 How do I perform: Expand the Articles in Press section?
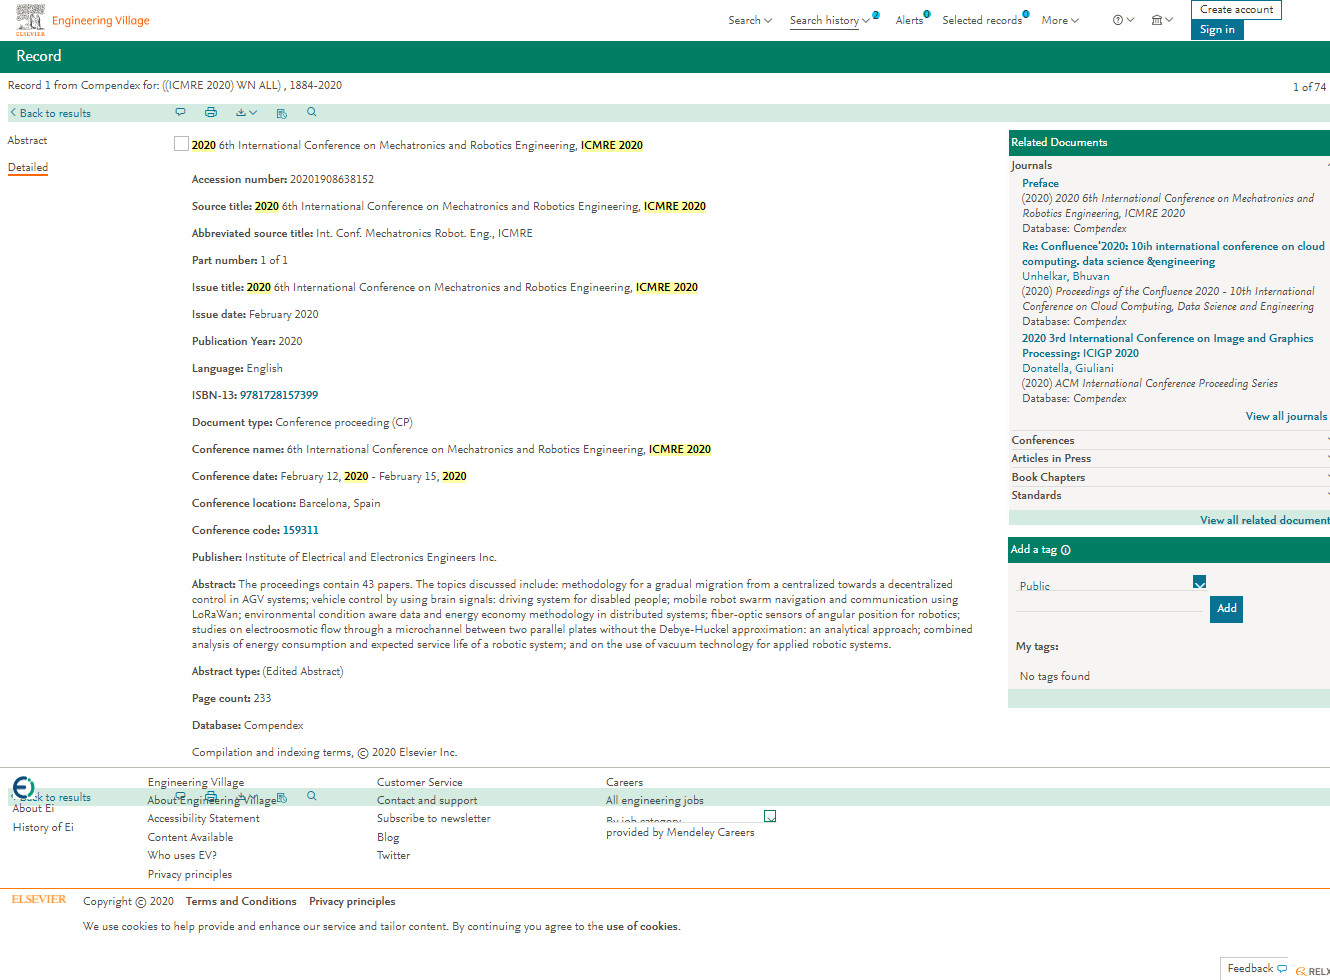(x=1169, y=458)
